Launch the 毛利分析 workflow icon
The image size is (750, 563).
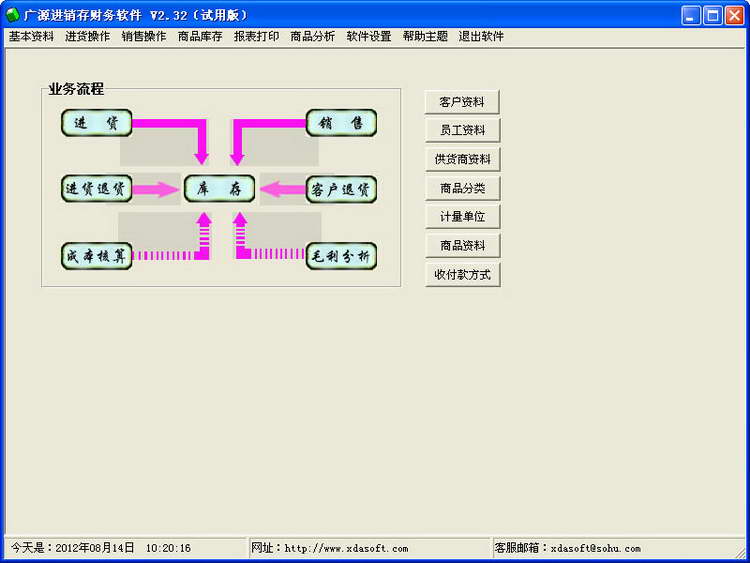pyautogui.click(x=341, y=256)
